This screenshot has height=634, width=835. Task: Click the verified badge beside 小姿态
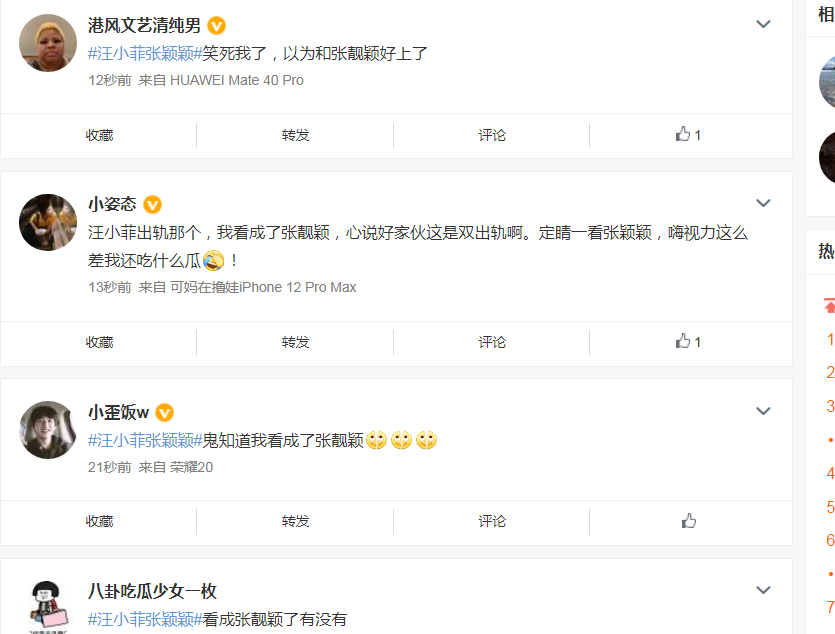pos(153,205)
